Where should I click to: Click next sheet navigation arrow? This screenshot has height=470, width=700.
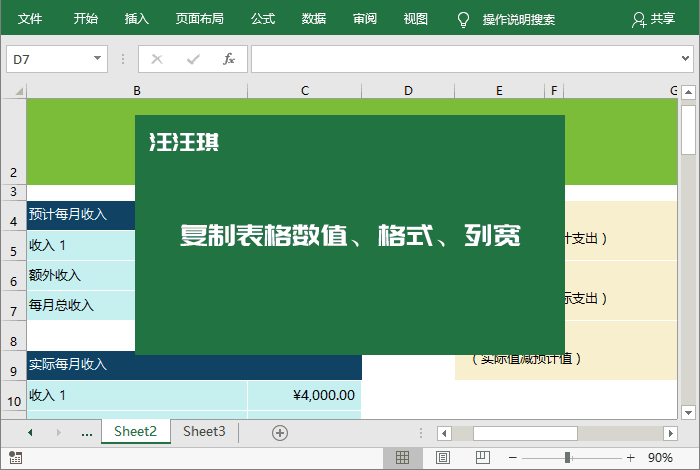[x=58, y=433]
